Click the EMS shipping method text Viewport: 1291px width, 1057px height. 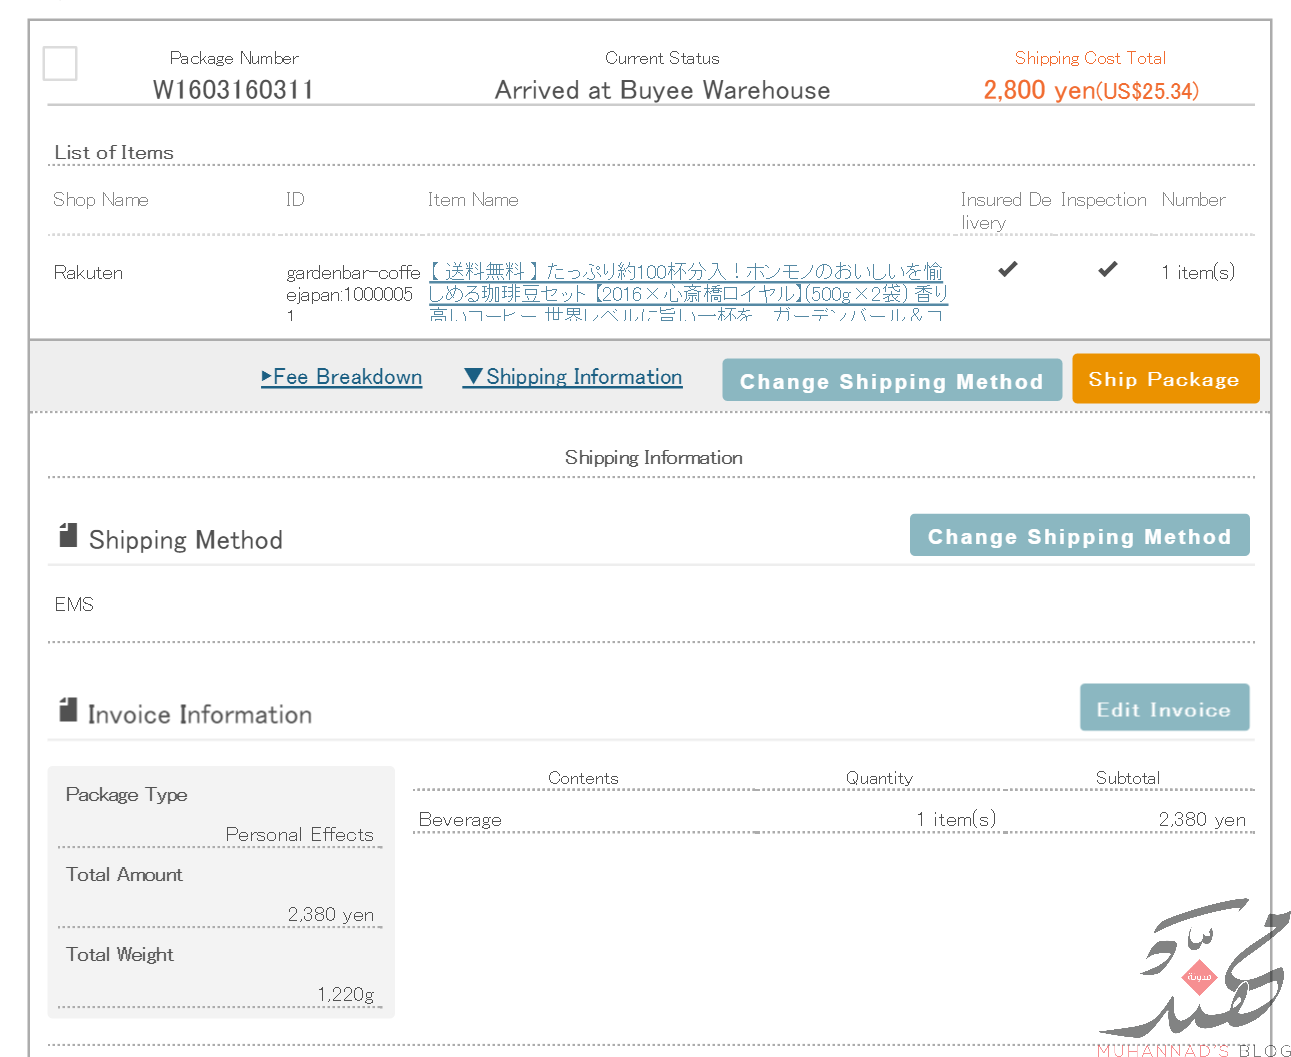point(74,605)
